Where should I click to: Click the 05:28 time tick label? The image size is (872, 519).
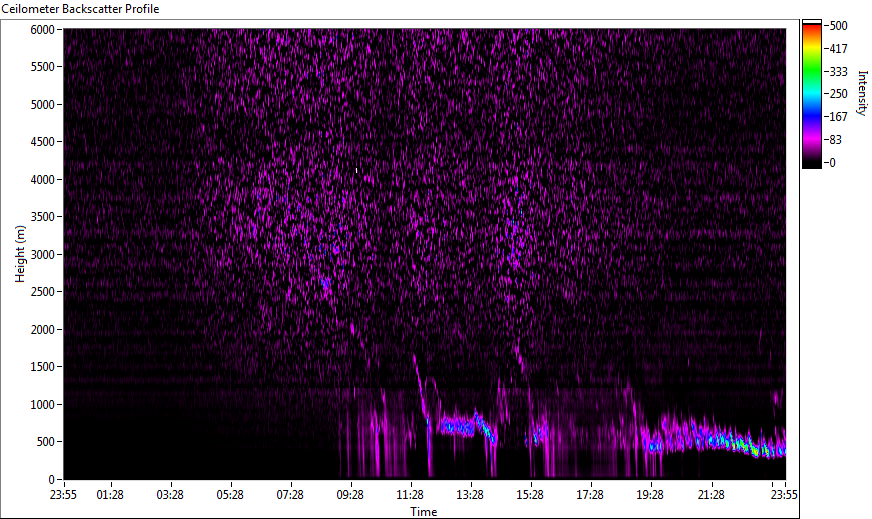[230, 495]
